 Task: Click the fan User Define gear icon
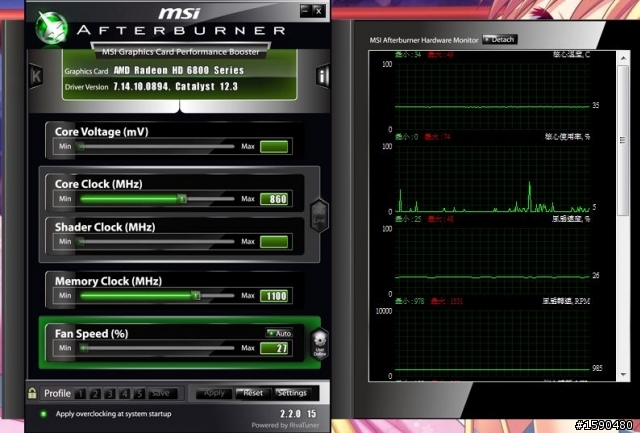click(319, 344)
